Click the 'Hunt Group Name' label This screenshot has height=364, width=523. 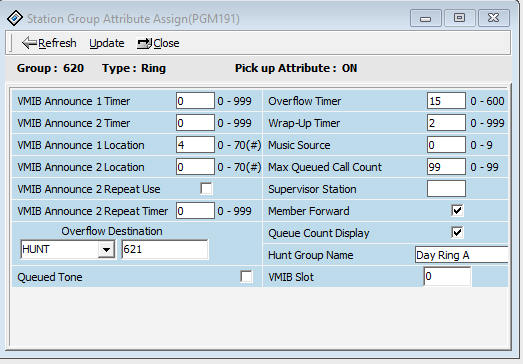tap(311, 255)
